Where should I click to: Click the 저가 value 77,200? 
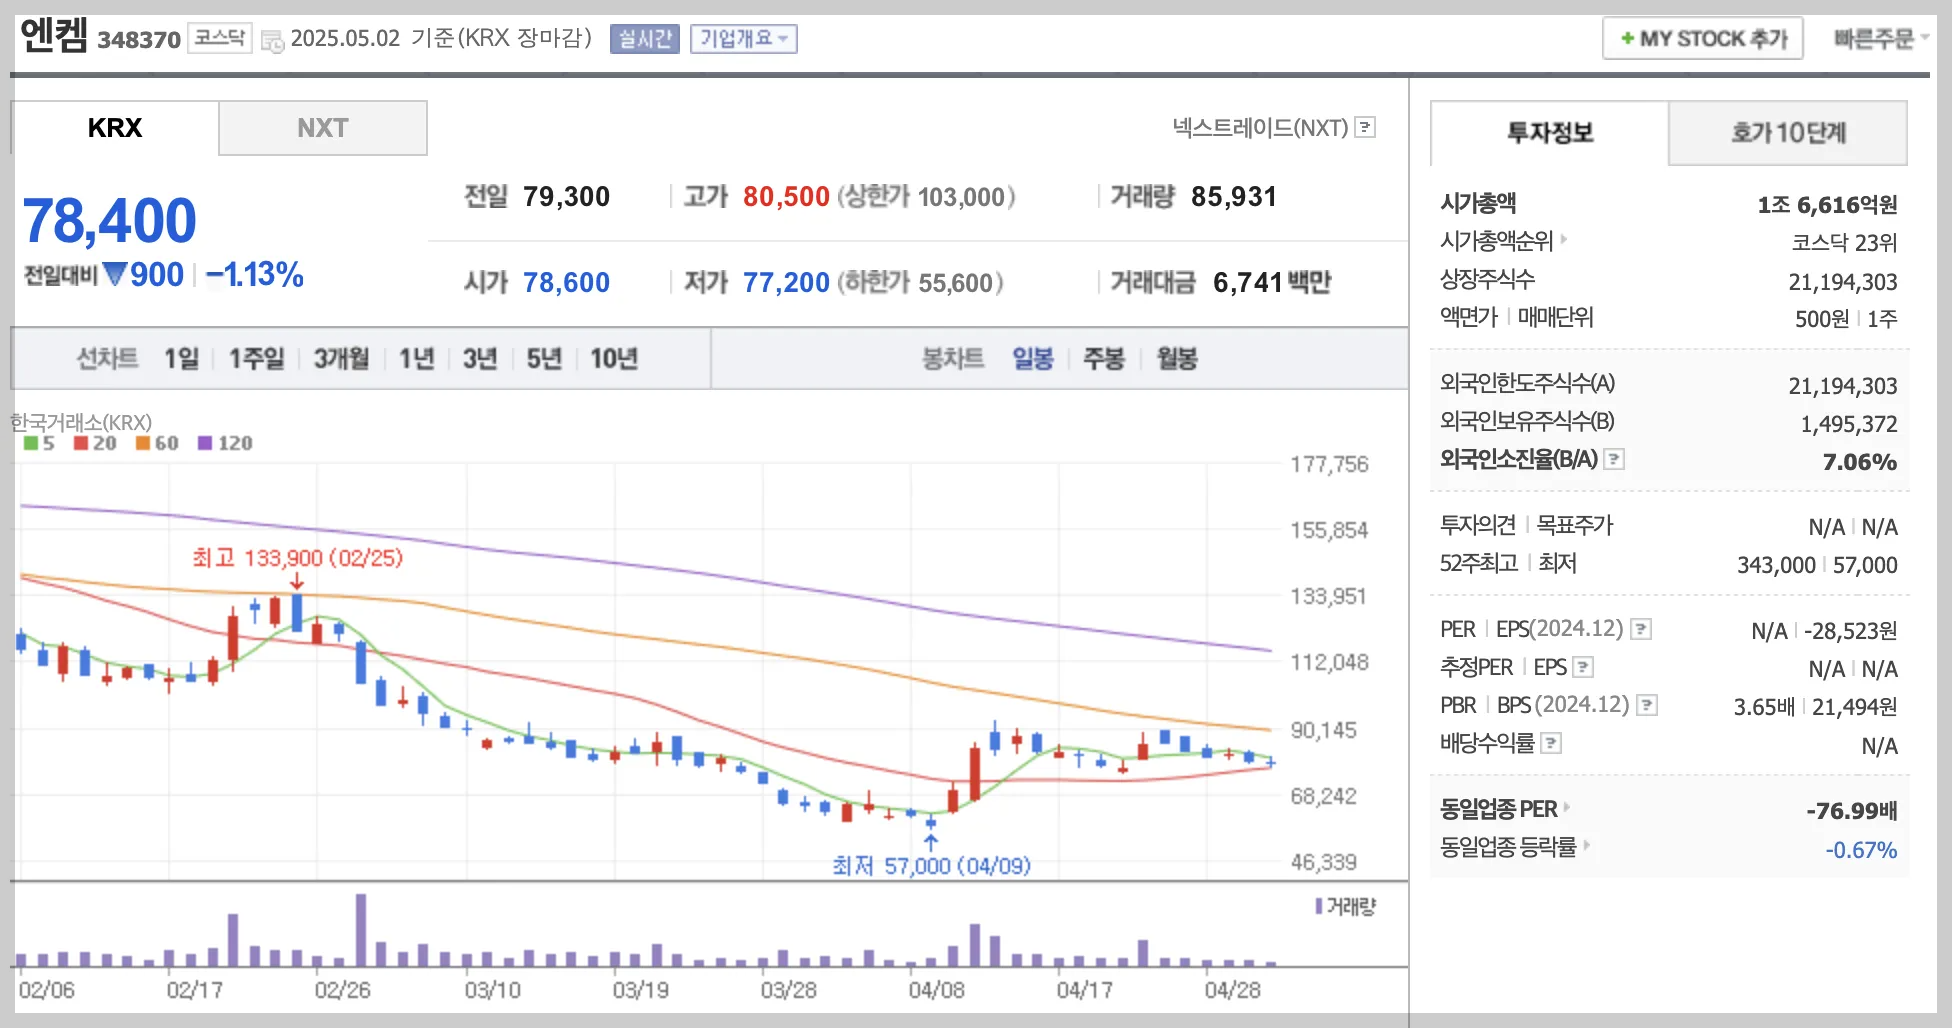coord(786,283)
